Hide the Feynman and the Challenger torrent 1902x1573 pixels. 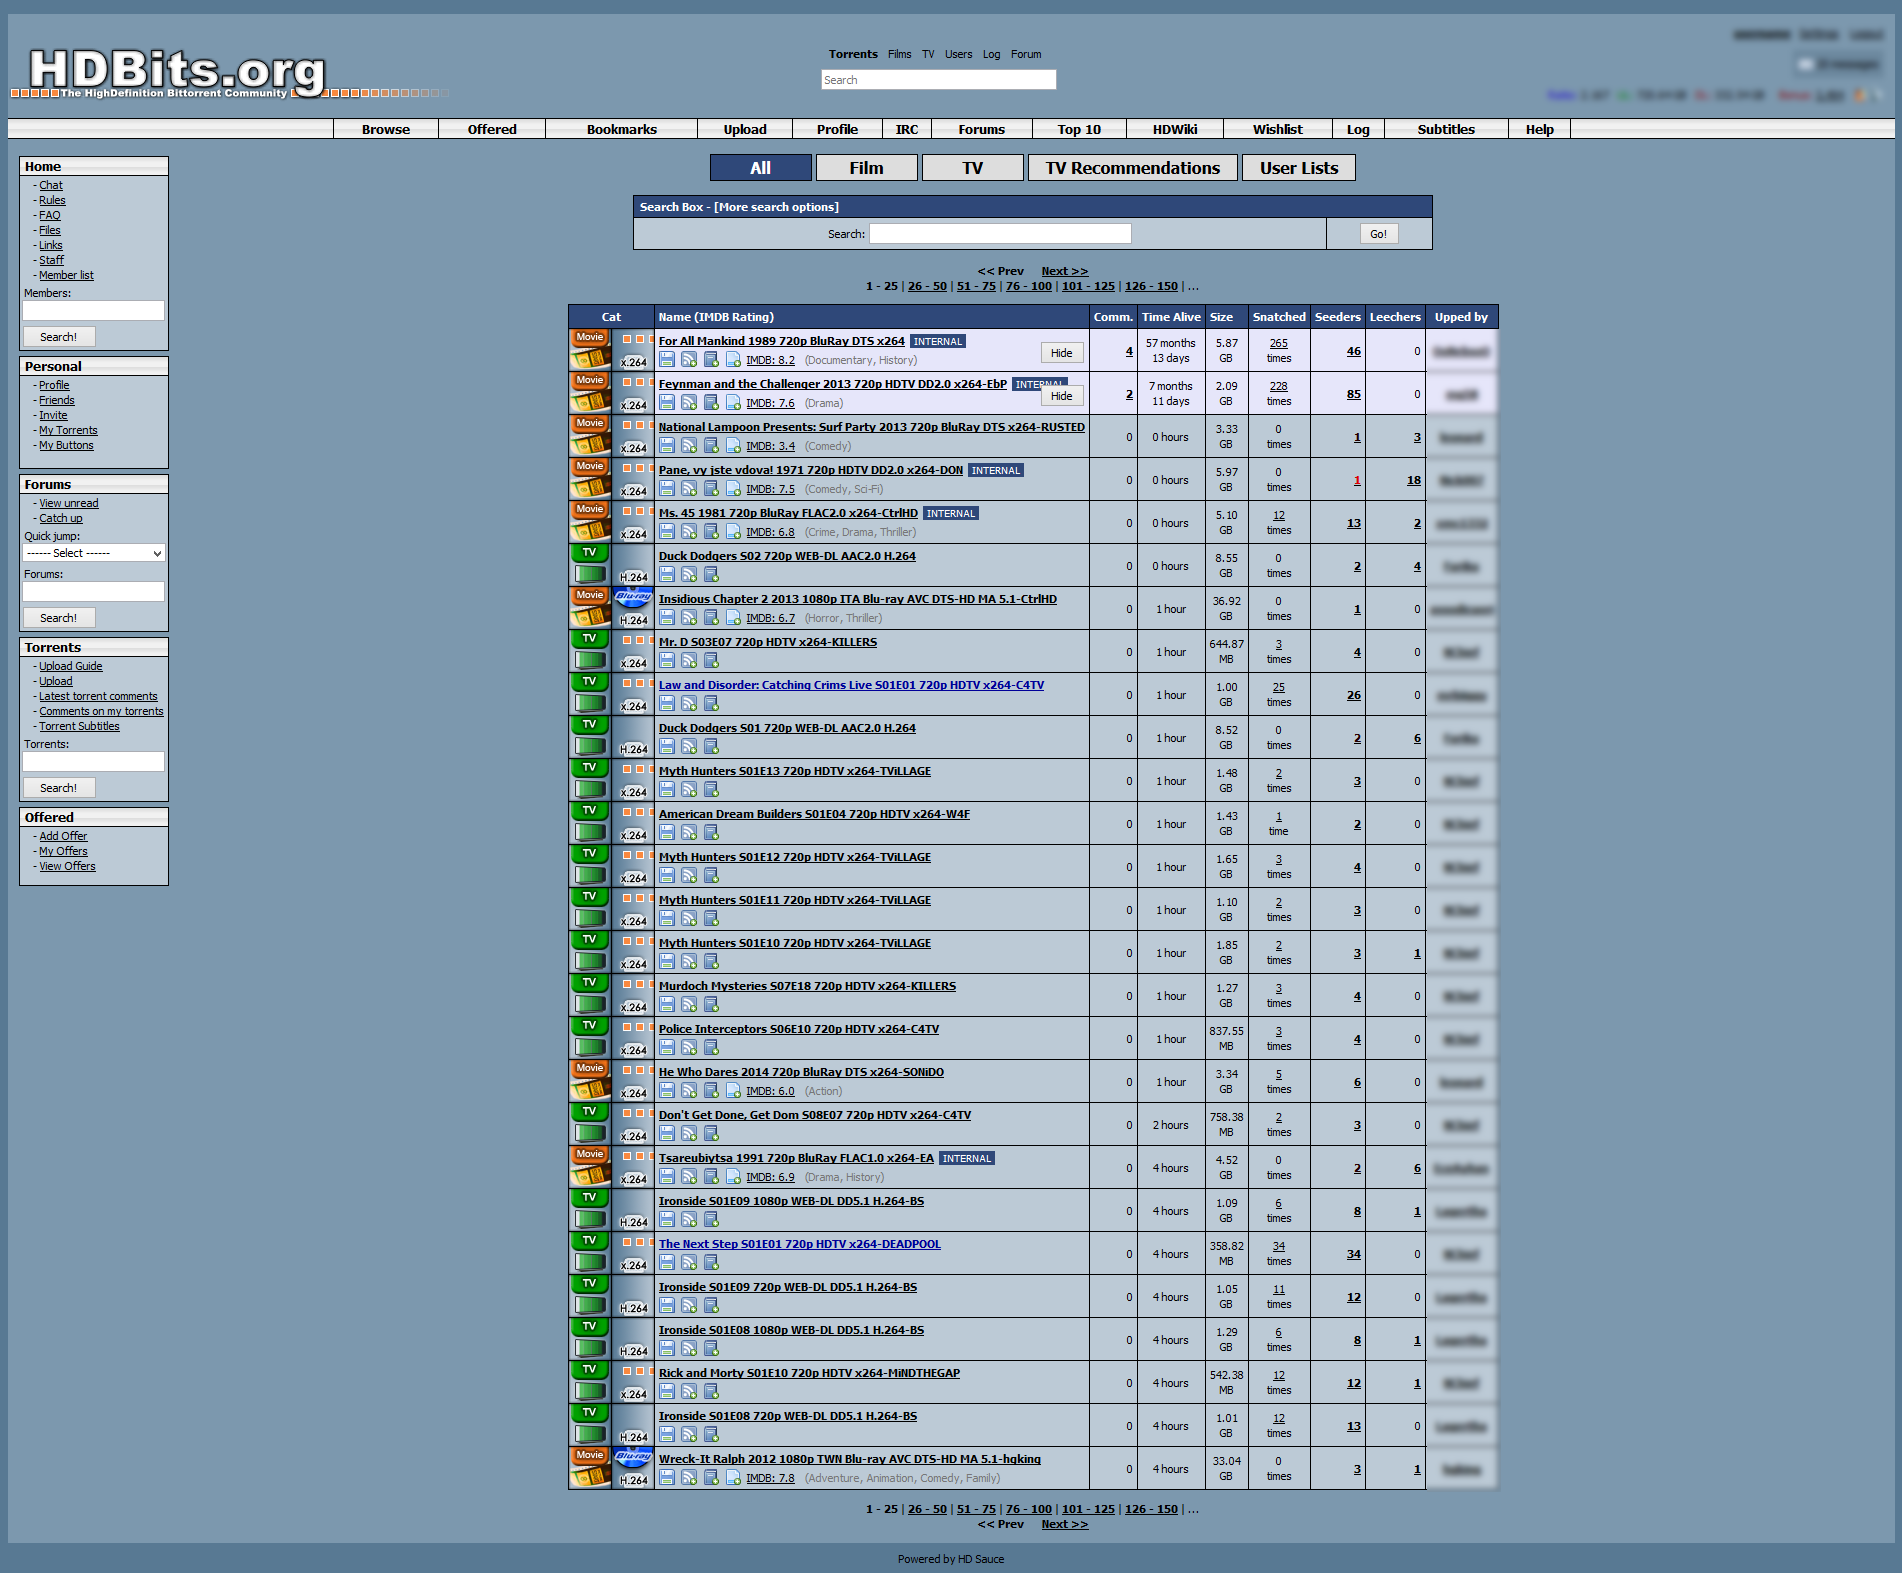click(x=1061, y=396)
